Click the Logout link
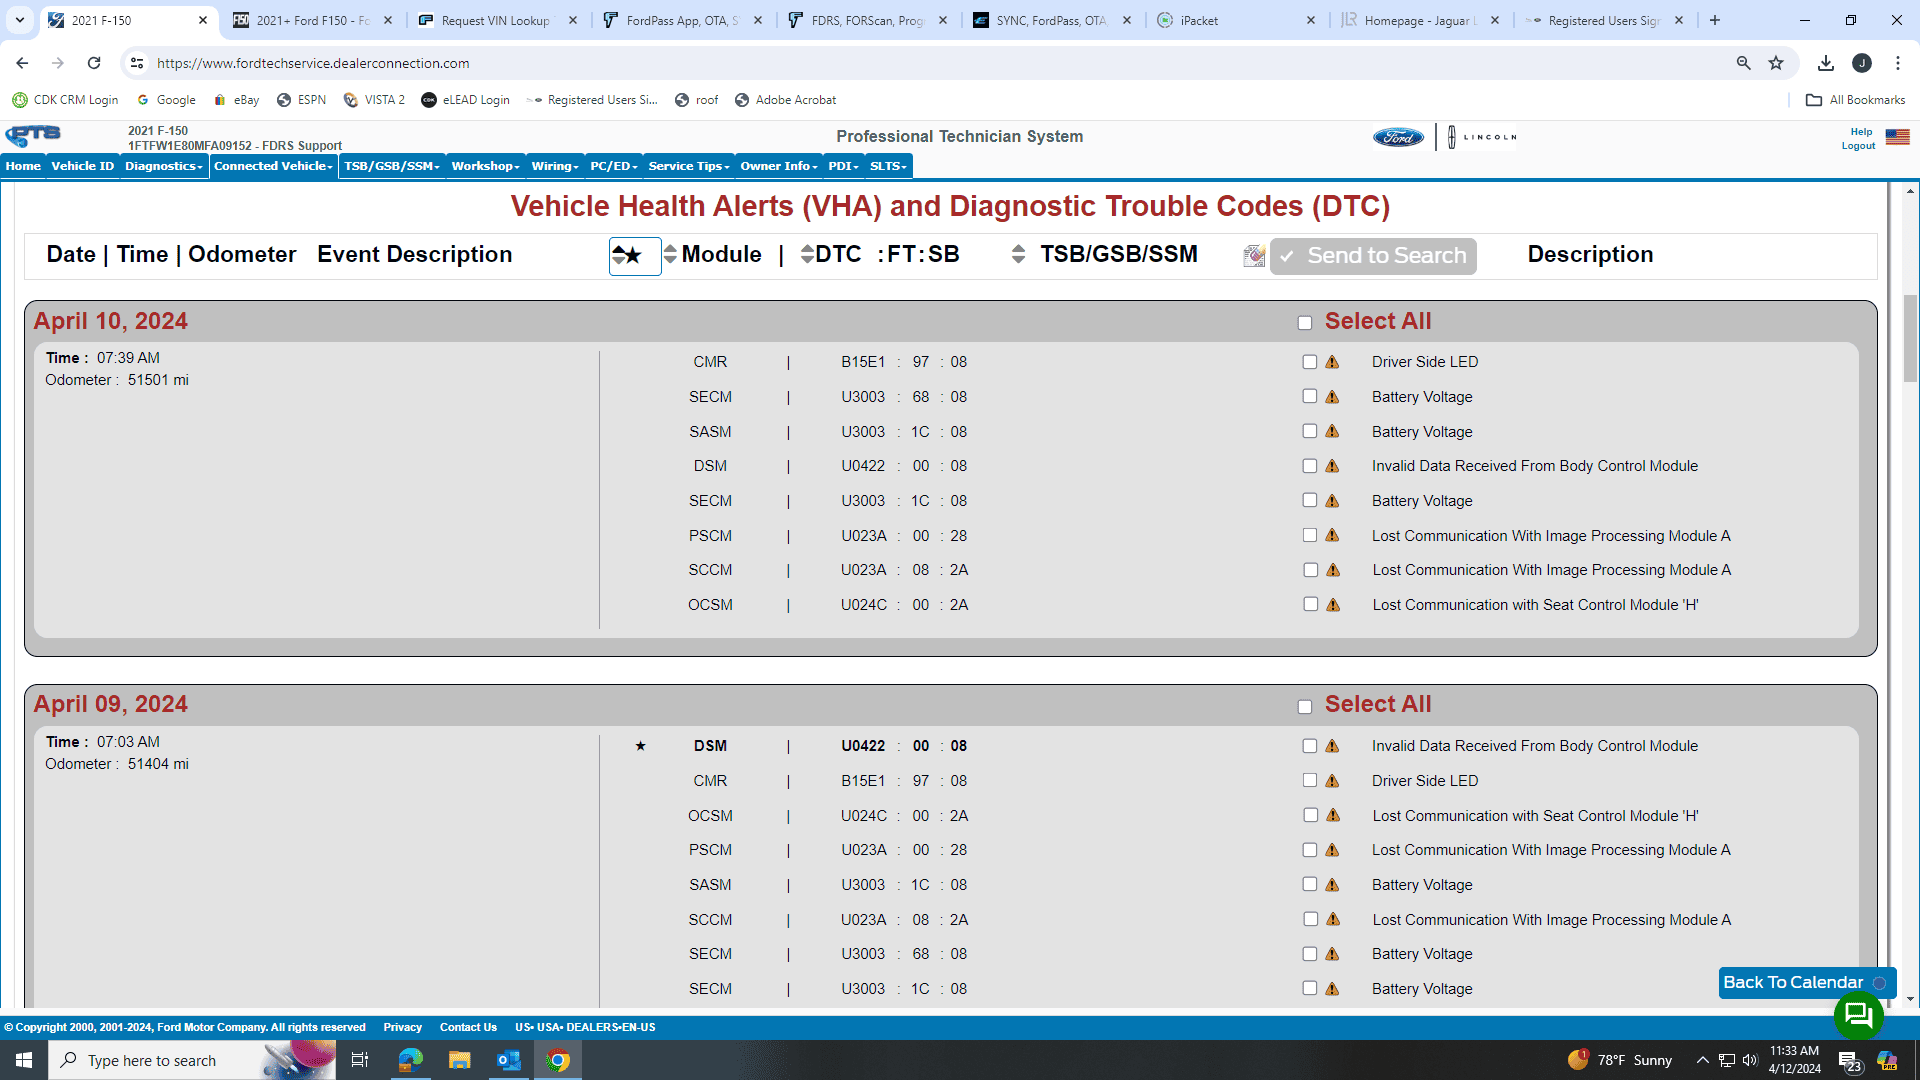The width and height of the screenshot is (1920, 1080). click(x=1857, y=145)
